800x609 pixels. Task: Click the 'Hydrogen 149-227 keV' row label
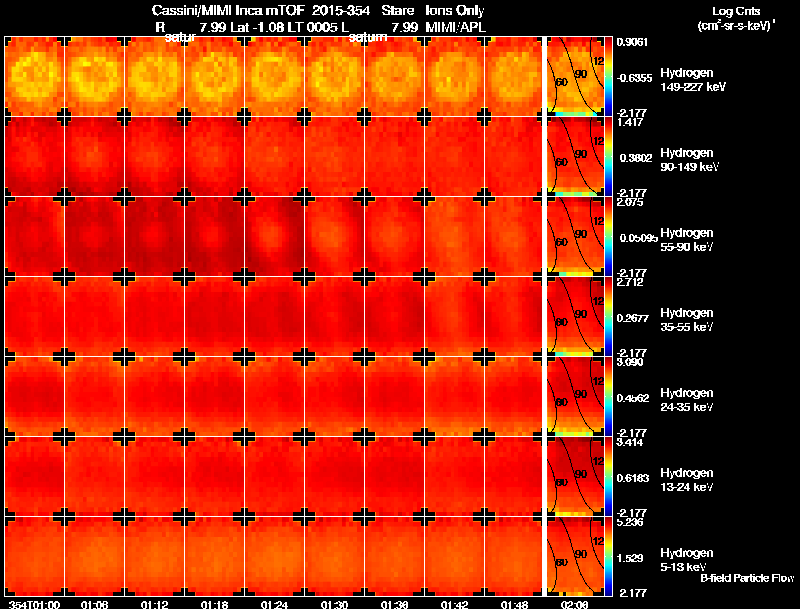pyautogui.click(x=693, y=80)
